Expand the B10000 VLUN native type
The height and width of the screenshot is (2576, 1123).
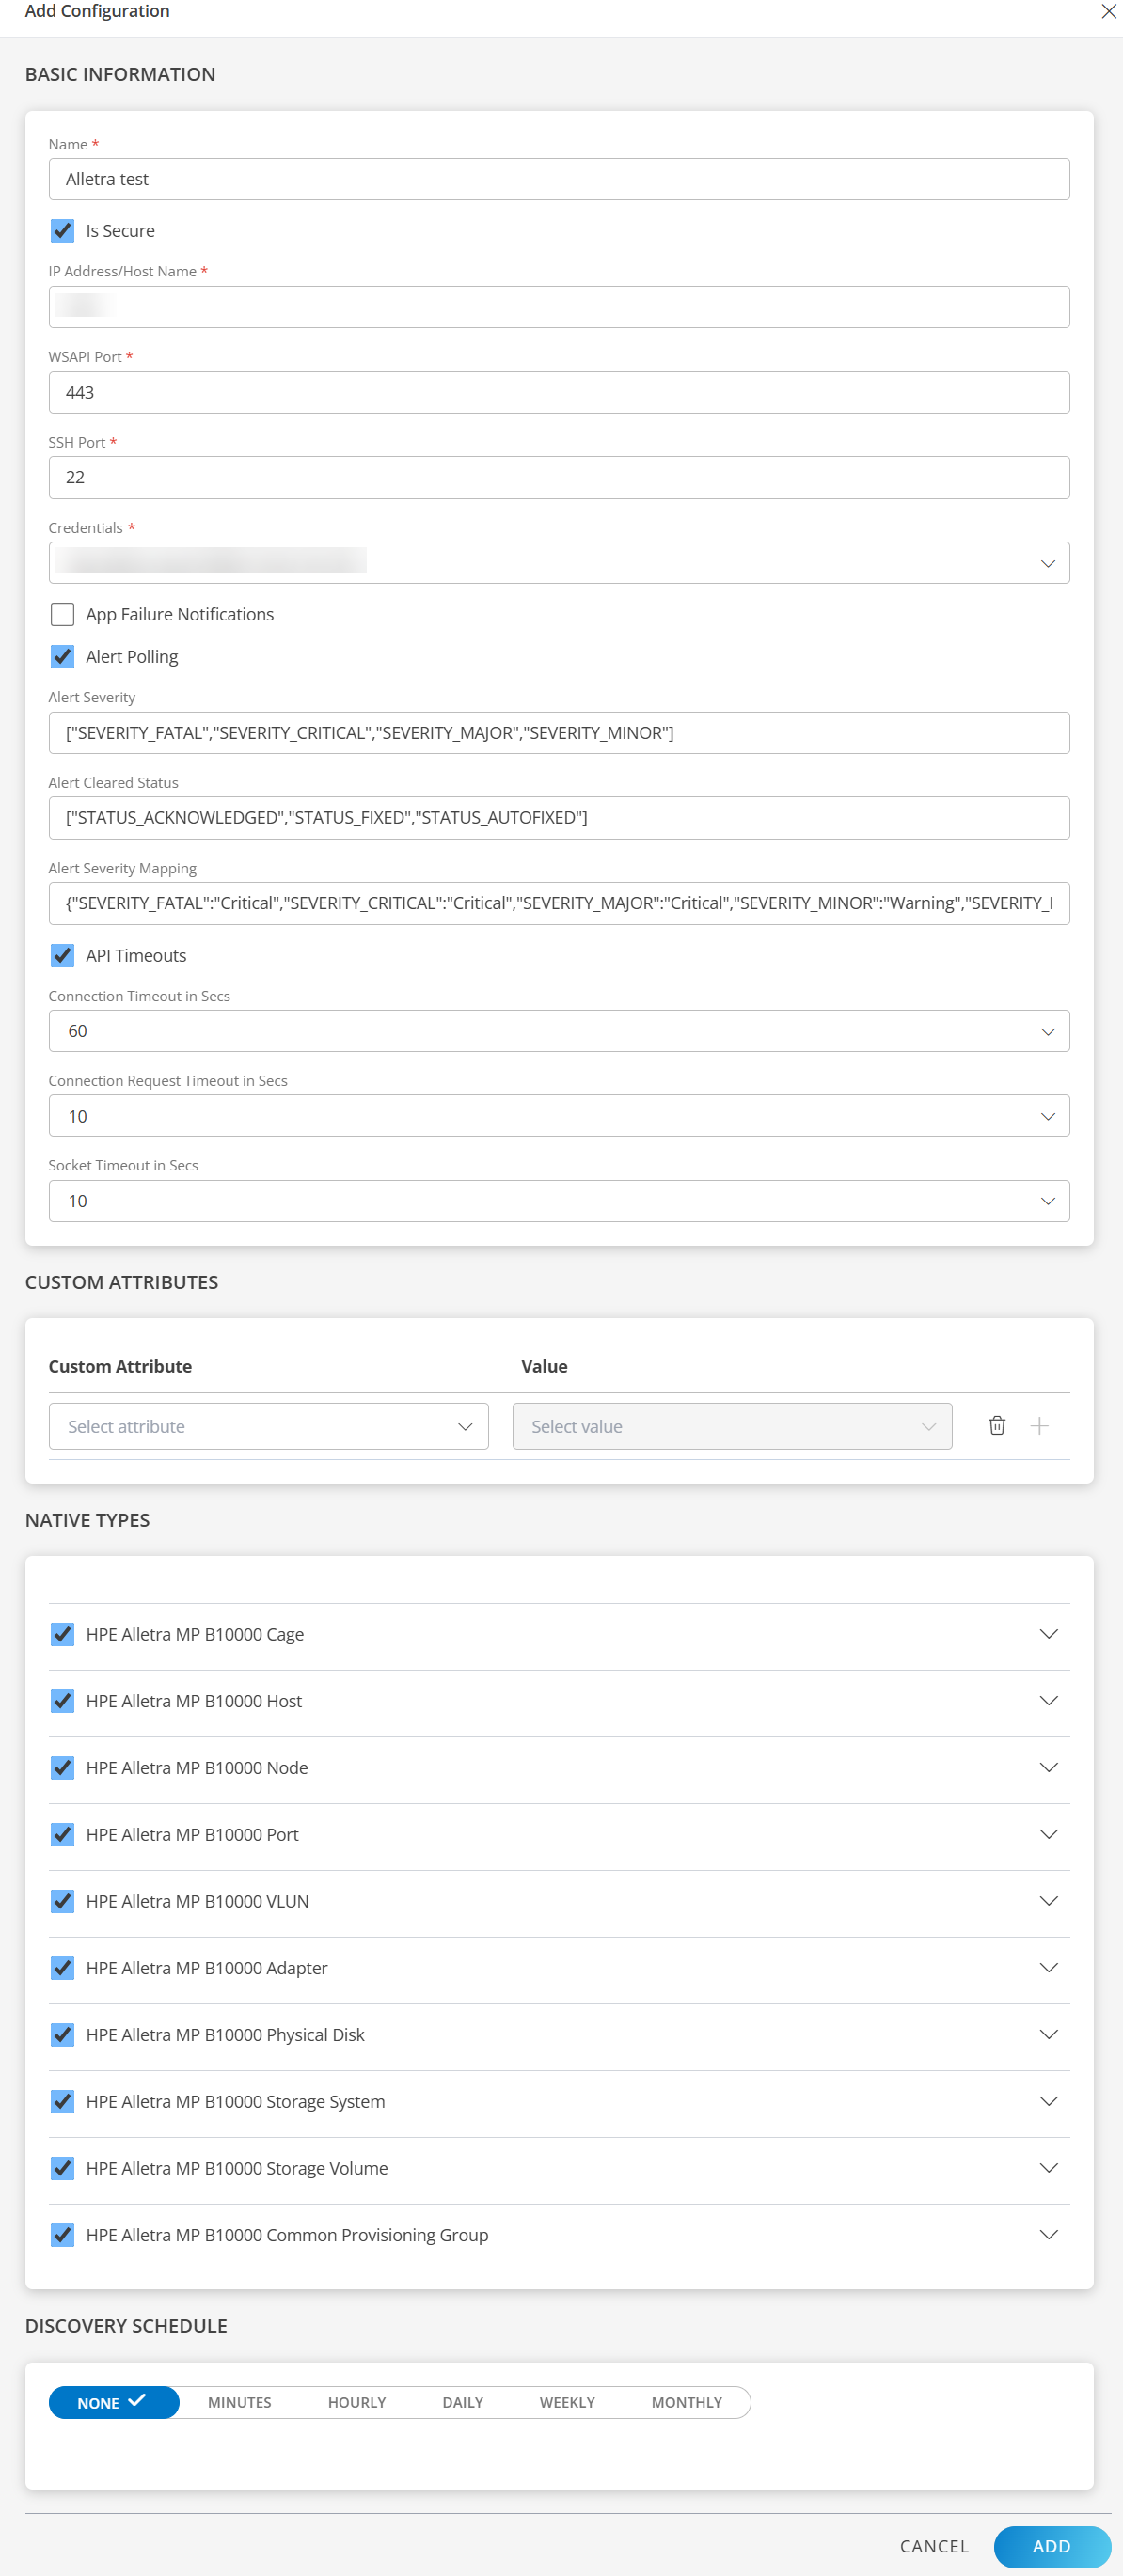1048,1901
